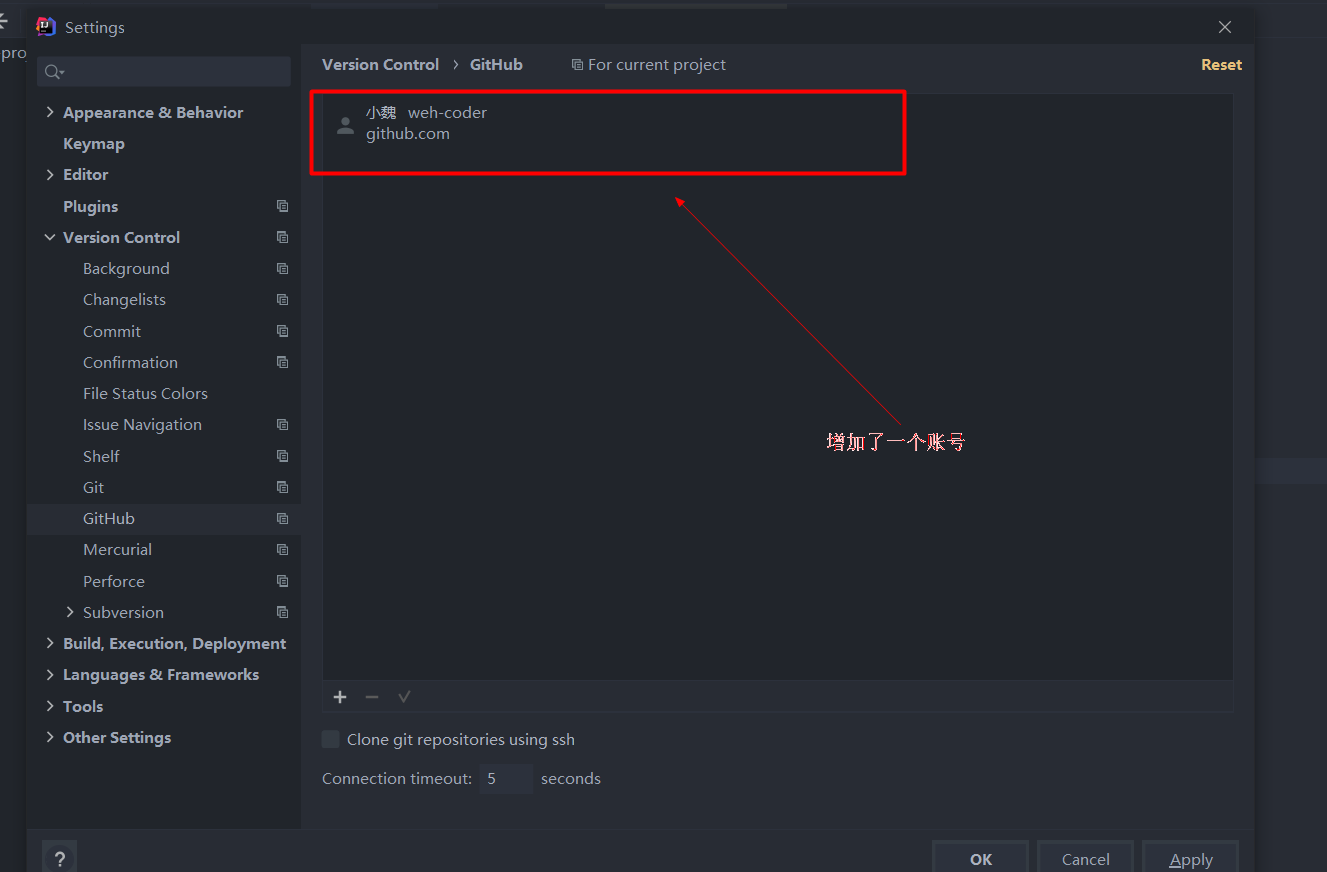Collapse the Version Control section
The width and height of the screenshot is (1327, 872).
(x=50, y=237)
